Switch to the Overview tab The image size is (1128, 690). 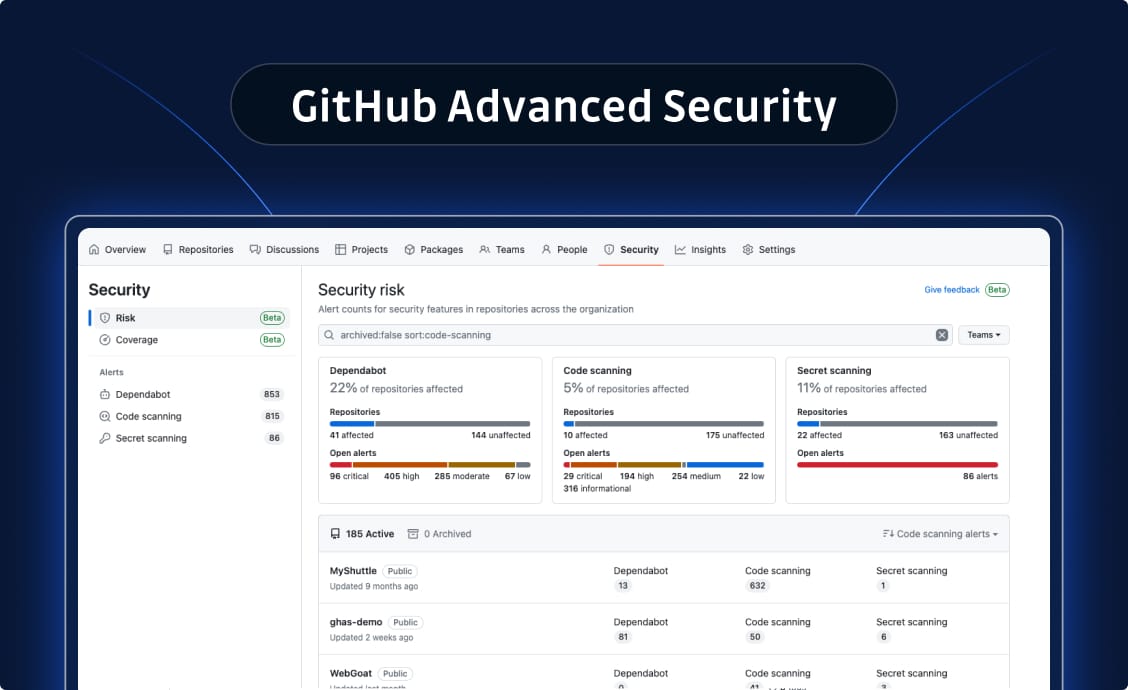coord(117,249)
